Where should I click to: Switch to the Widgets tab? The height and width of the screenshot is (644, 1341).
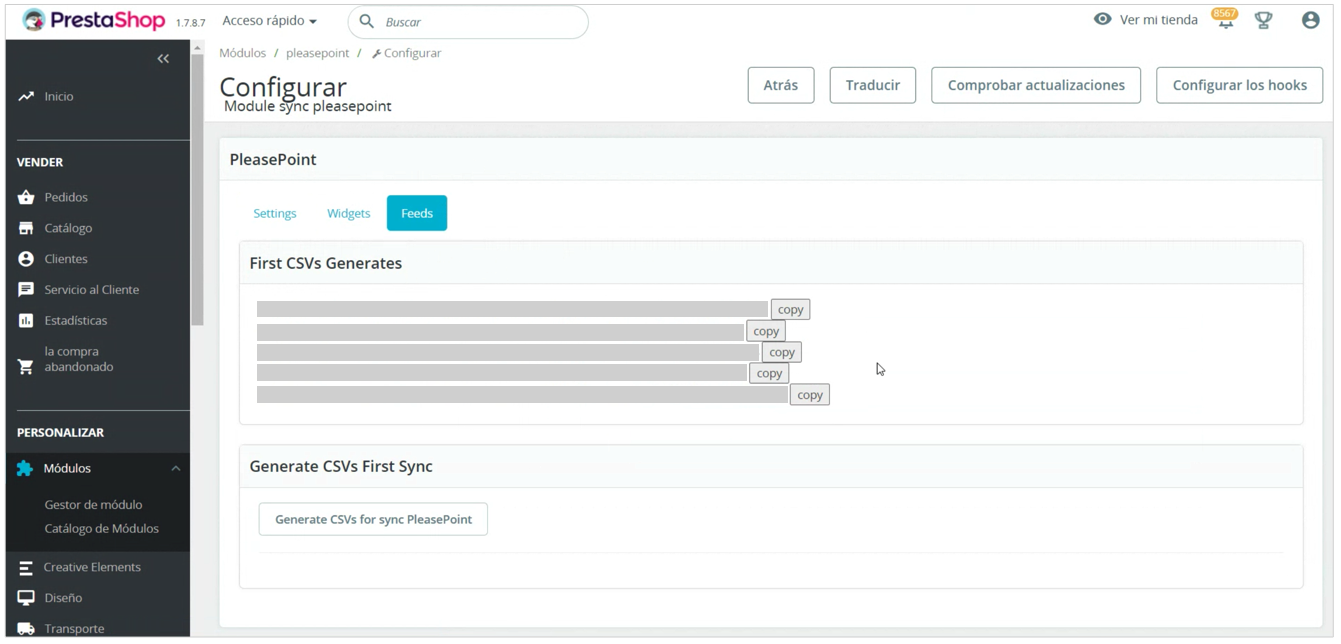(348, 214)
